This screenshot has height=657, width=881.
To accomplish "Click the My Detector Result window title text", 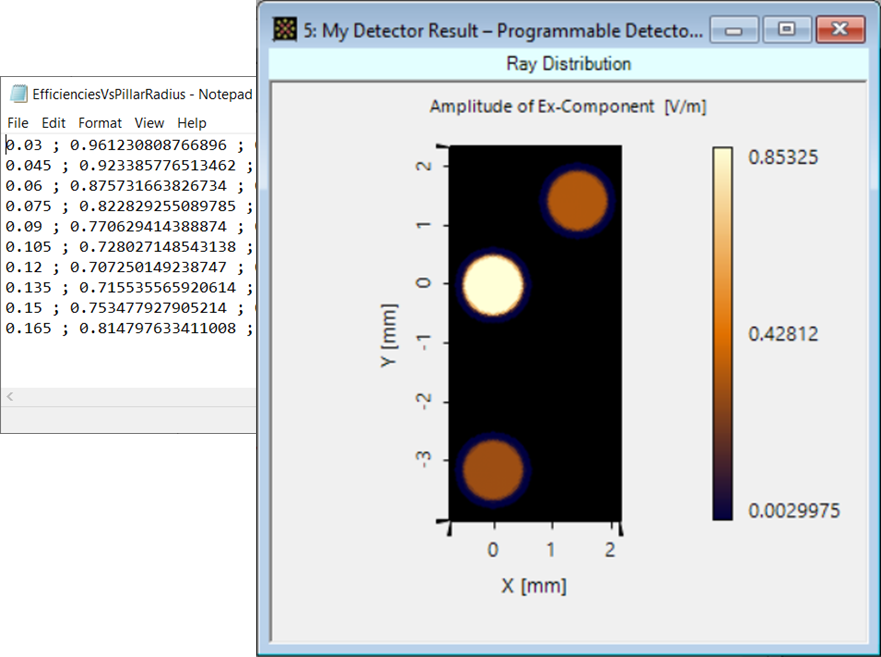I will click(503, 30).
